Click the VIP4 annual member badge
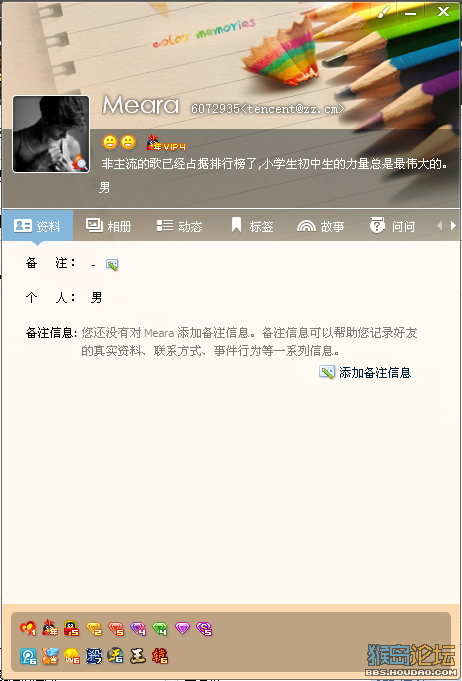The height and width of the screenshot is (681, 462). coord(166,143)
